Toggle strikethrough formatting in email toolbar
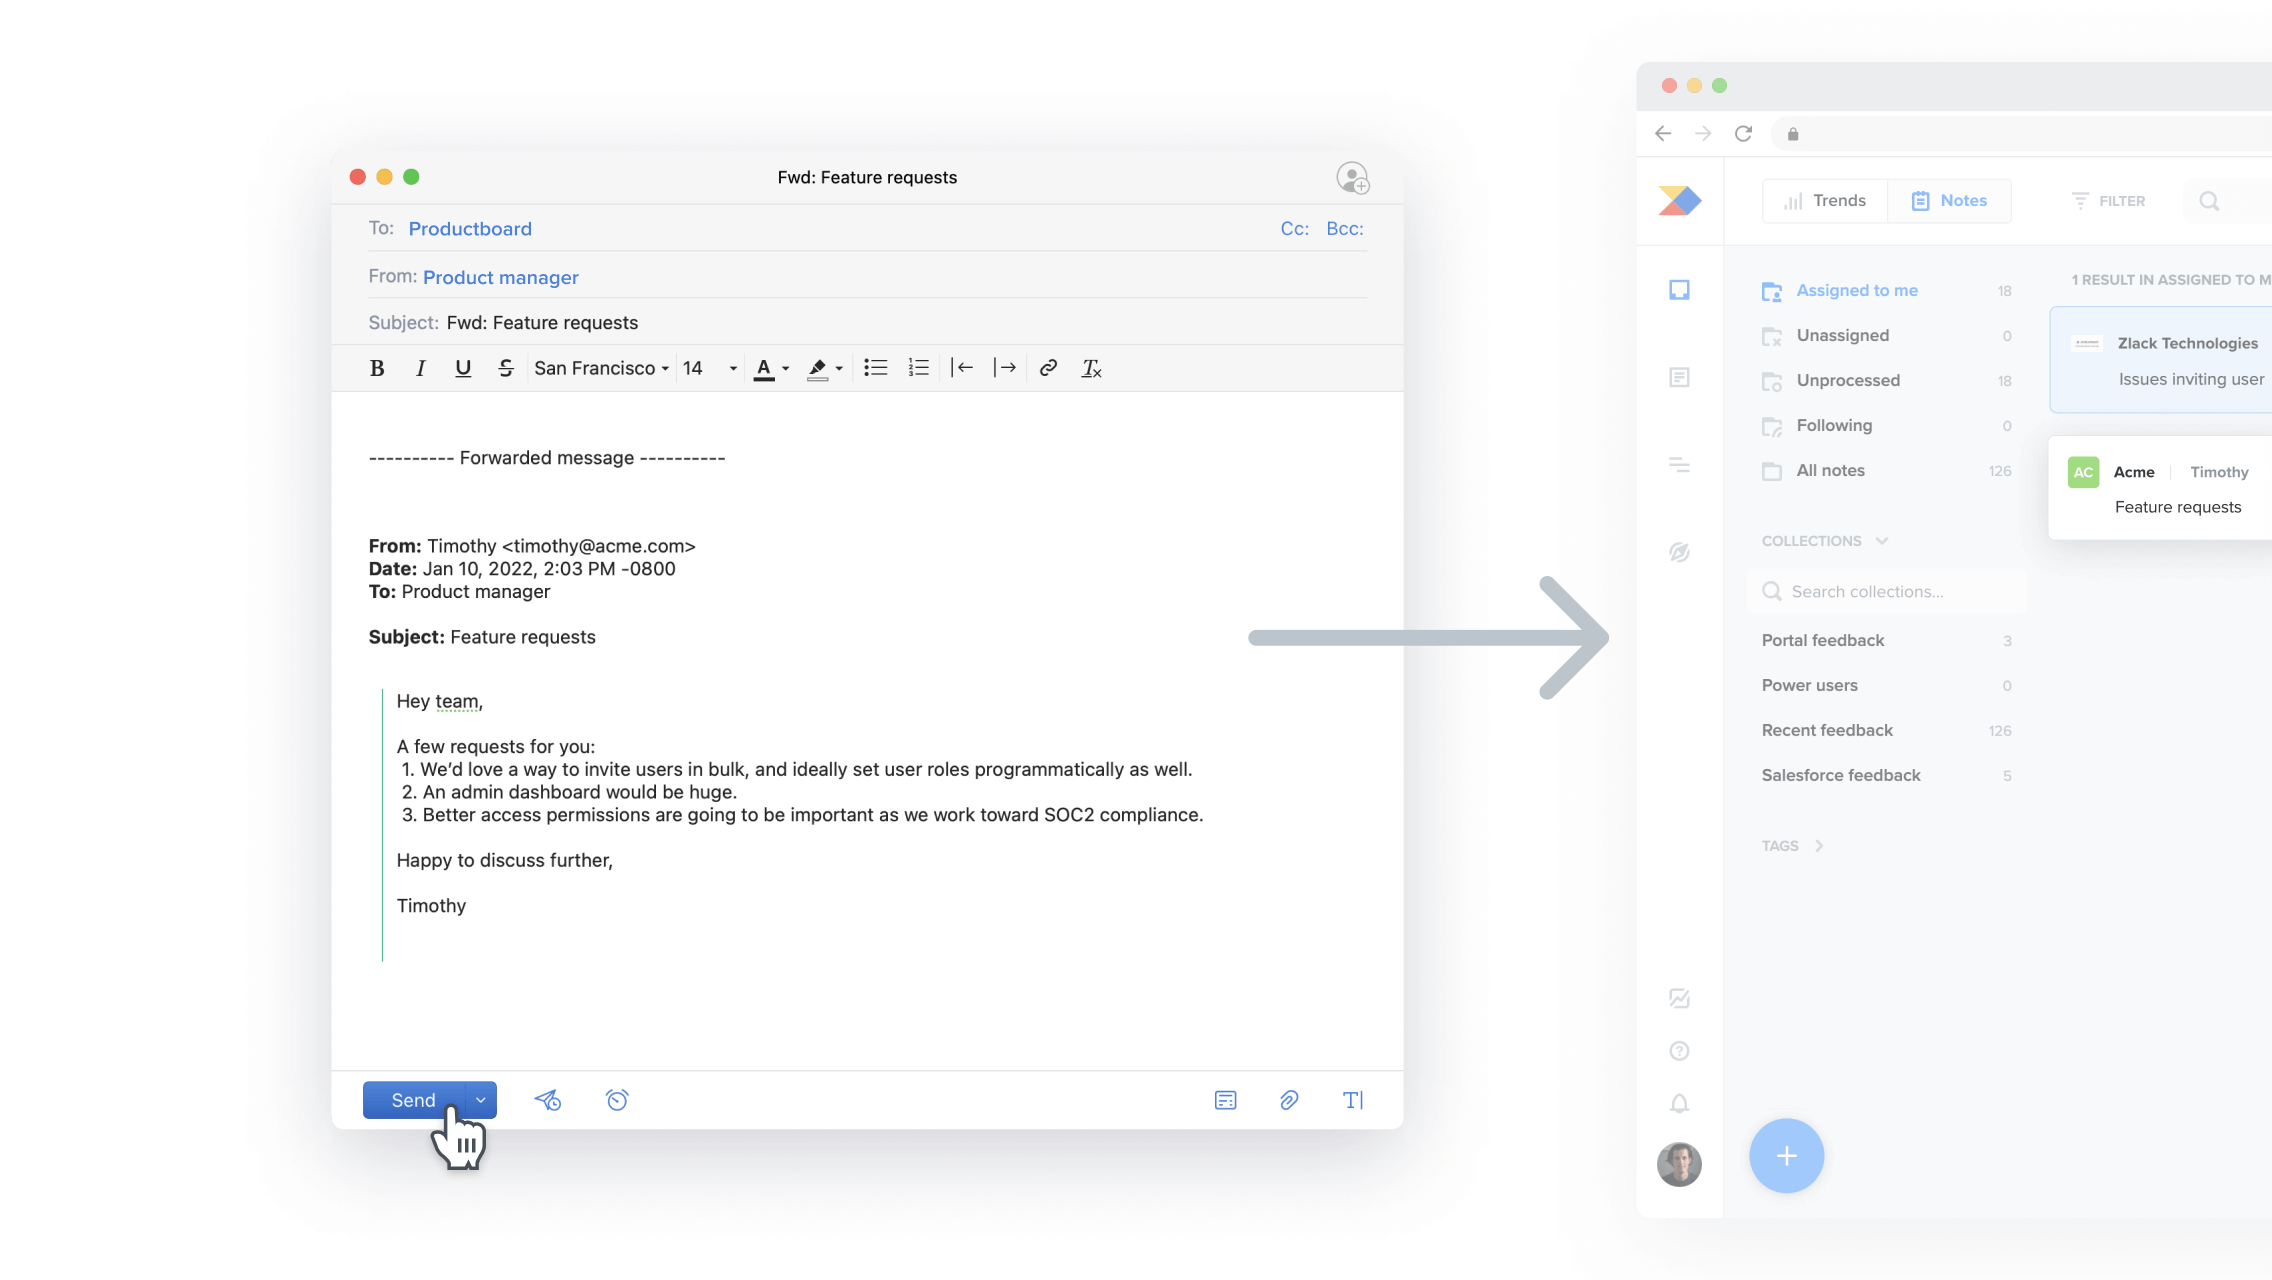 (506, 368)
